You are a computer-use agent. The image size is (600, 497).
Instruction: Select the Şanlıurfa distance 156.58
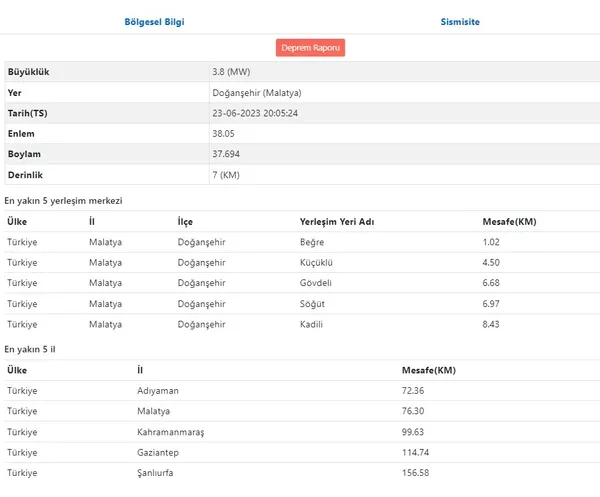(x=415, y=473)
